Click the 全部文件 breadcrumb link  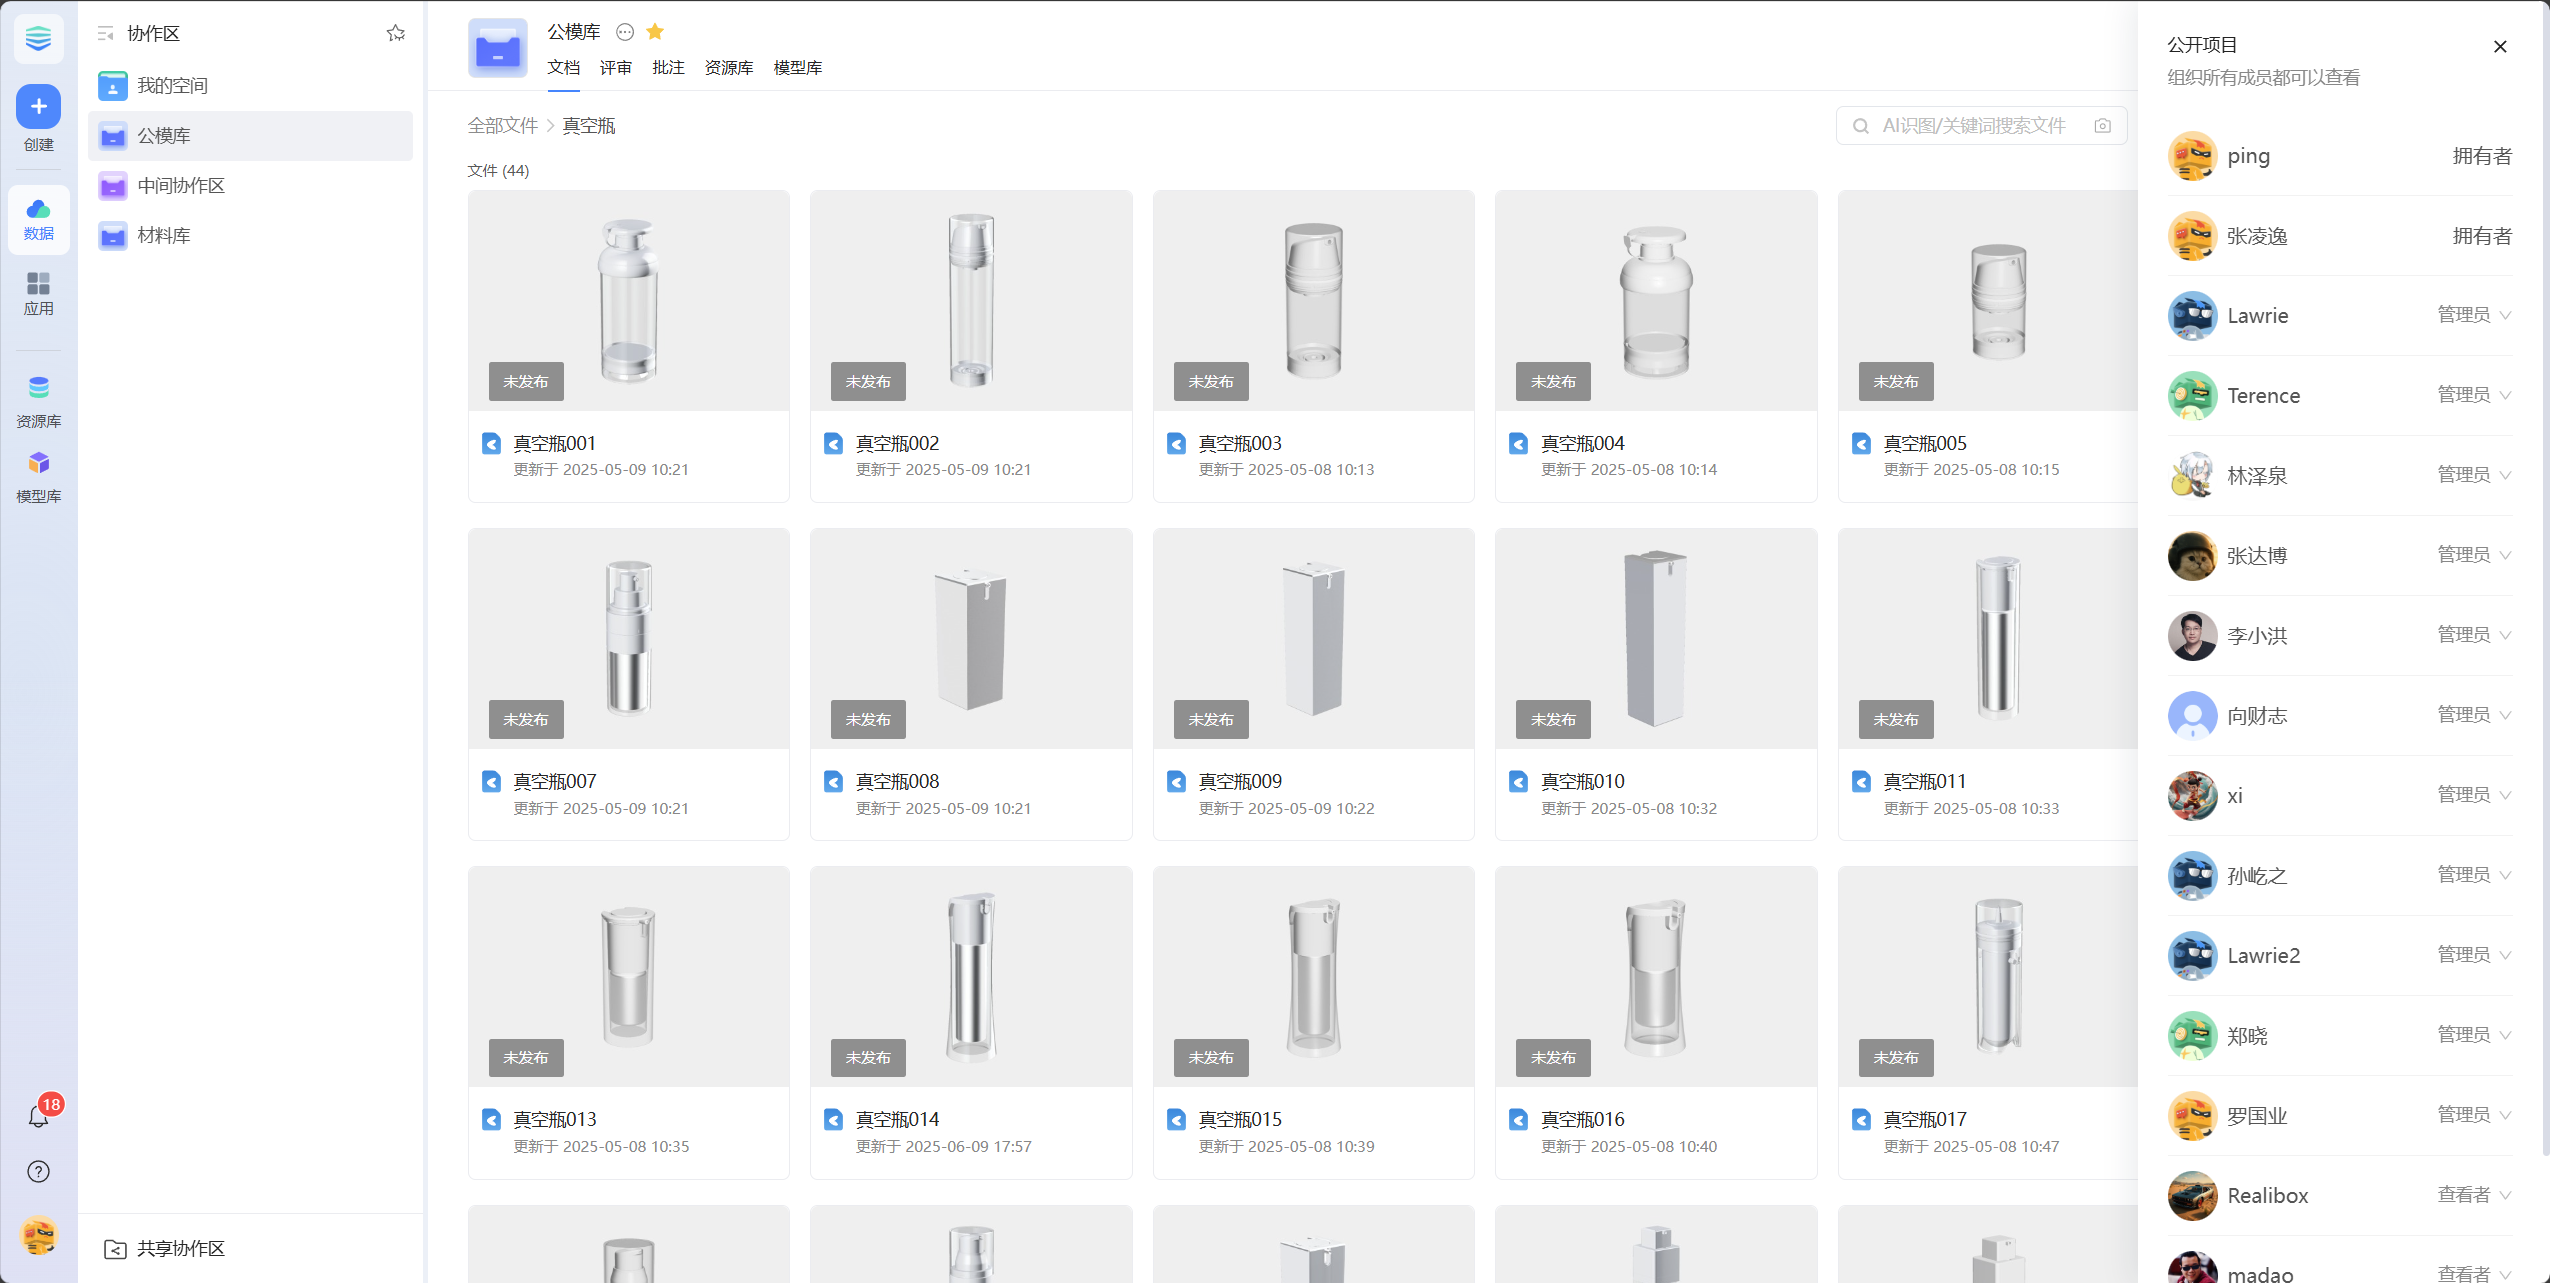[502, 126]
